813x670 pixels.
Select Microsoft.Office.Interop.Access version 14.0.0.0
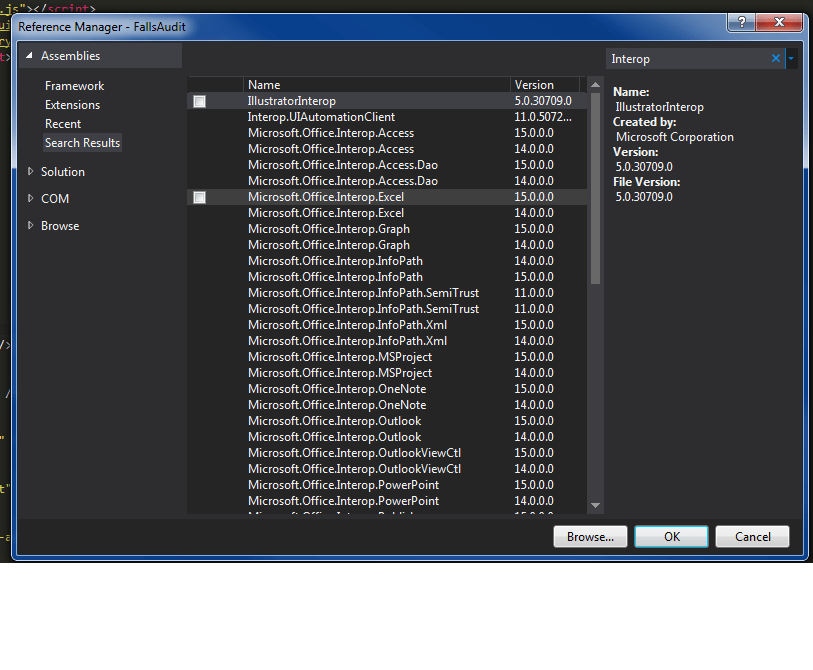click(387, 149)
